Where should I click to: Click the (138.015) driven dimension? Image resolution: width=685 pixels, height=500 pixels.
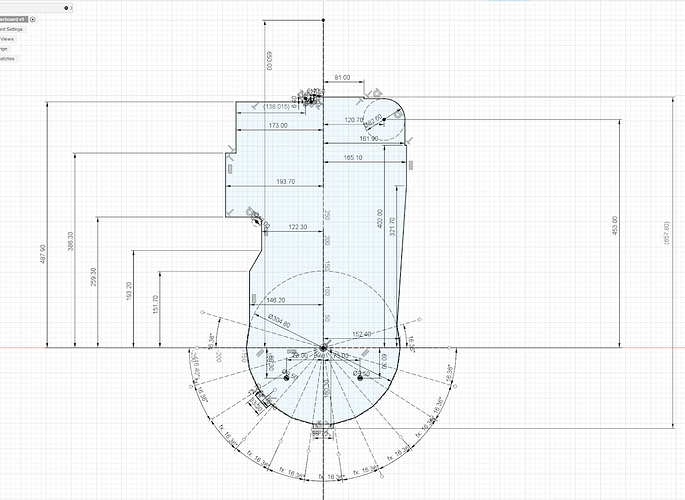coord(276,107)
